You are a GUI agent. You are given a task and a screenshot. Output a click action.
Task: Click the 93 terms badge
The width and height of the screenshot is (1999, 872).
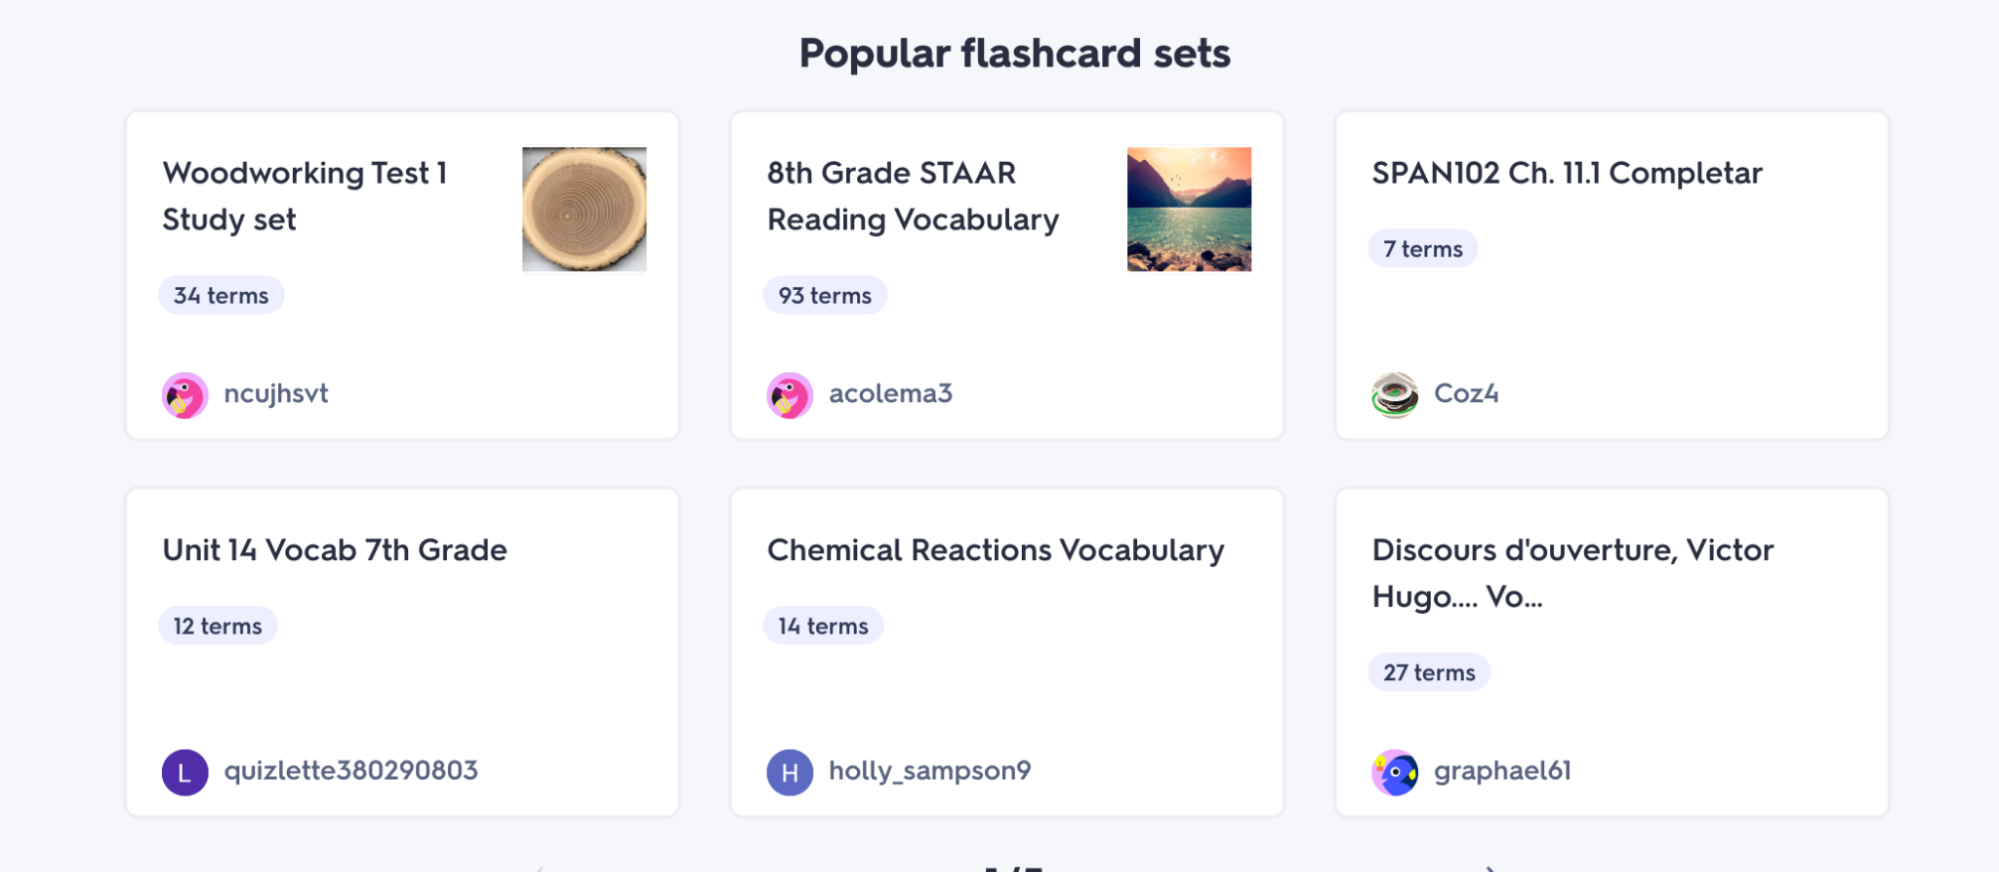coord(824,294)
